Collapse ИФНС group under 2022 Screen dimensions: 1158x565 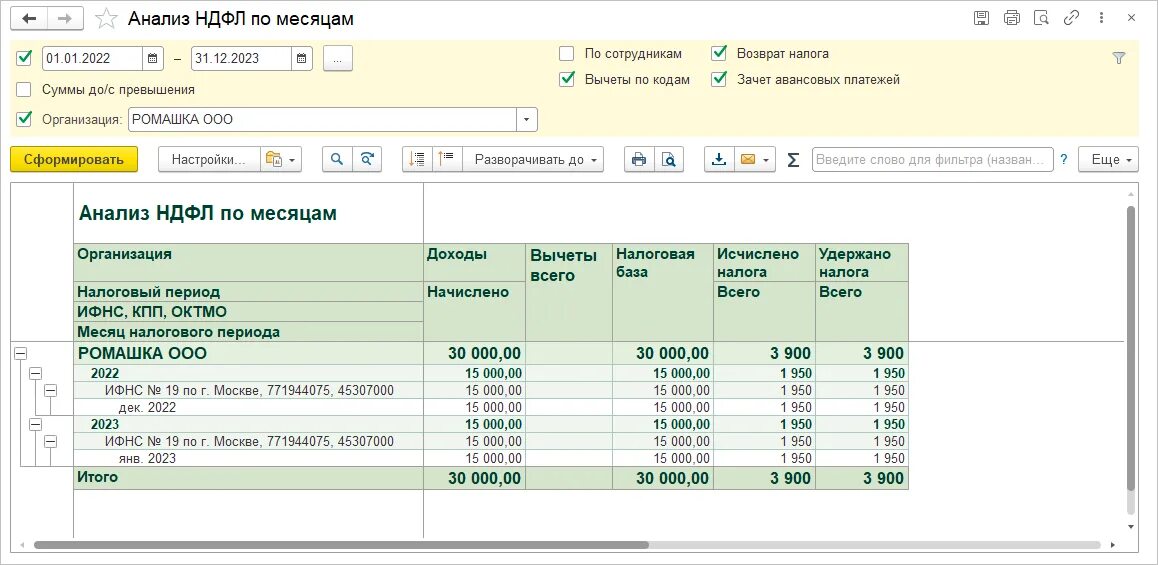[51, 390]
